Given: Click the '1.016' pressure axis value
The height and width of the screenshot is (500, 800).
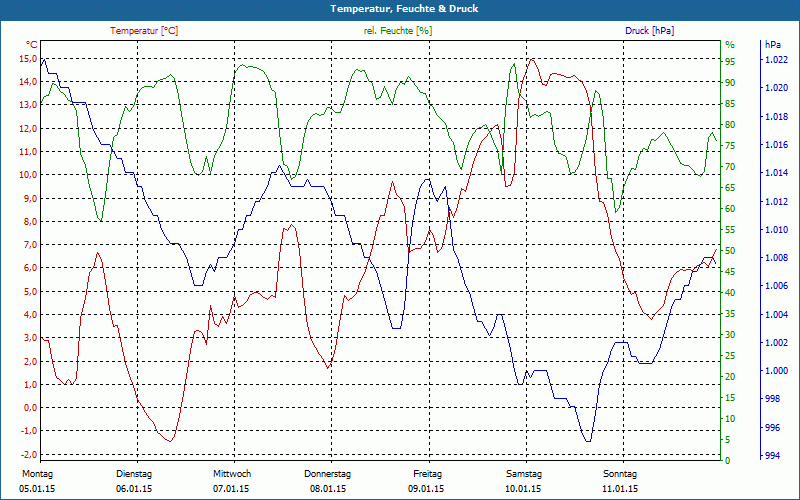Looking at the screenshot, I should click(777, 144).
